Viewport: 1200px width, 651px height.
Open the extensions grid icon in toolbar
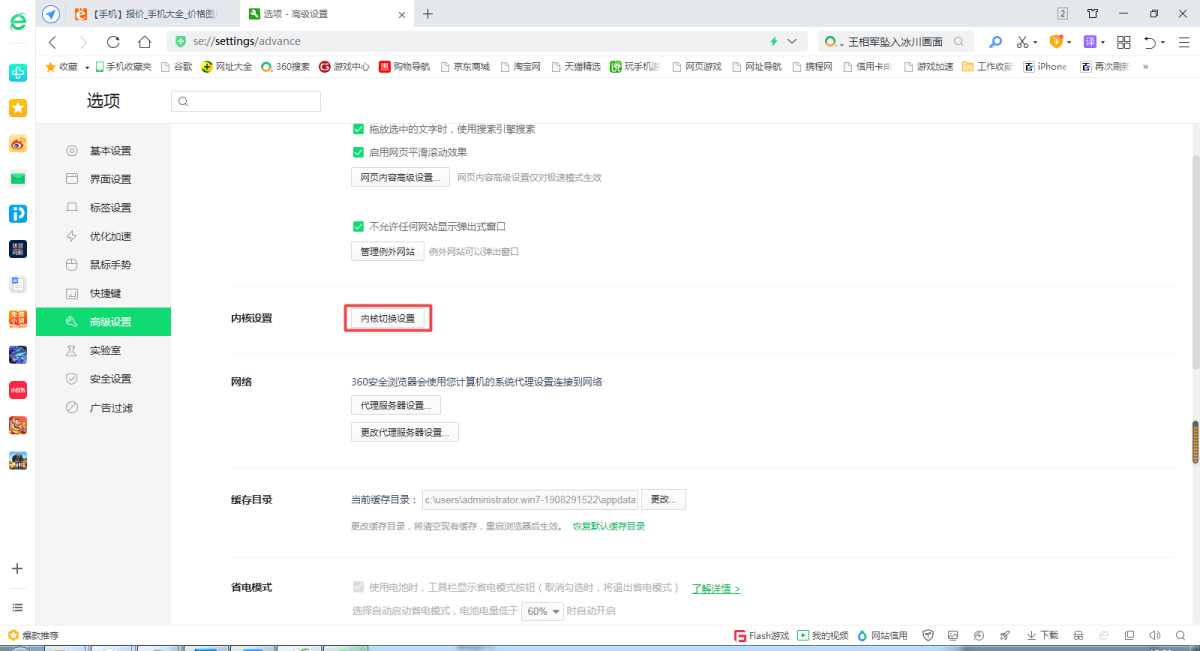tap(1123, 42)
